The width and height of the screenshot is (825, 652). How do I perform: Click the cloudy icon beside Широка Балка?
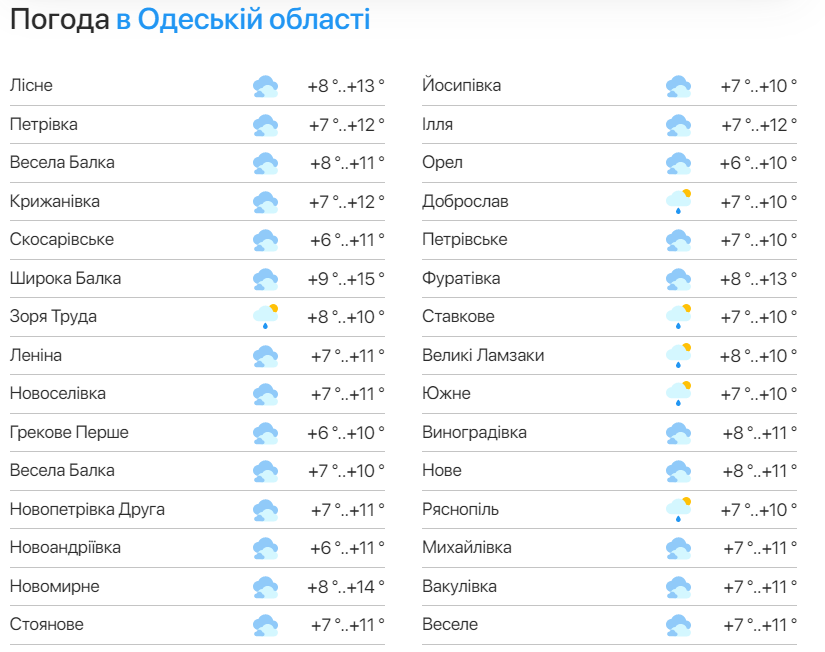[x=265, y=279]
